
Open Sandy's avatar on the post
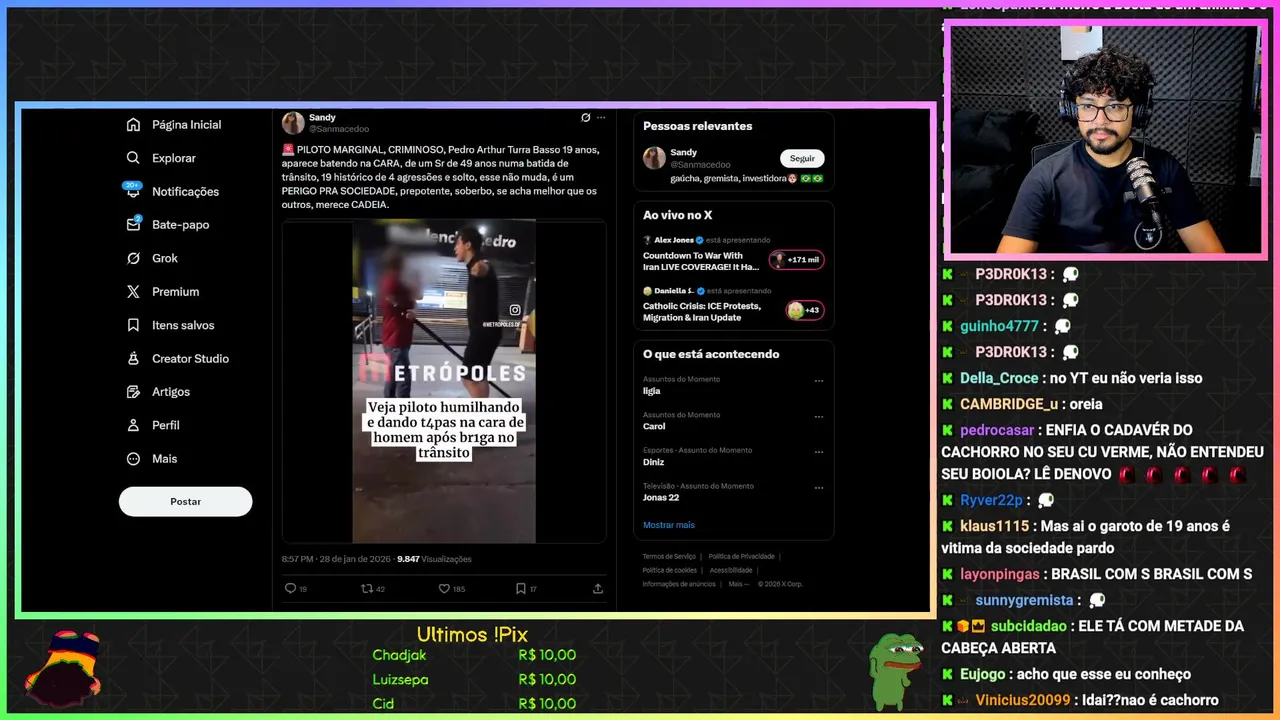[x=293, y=123]
